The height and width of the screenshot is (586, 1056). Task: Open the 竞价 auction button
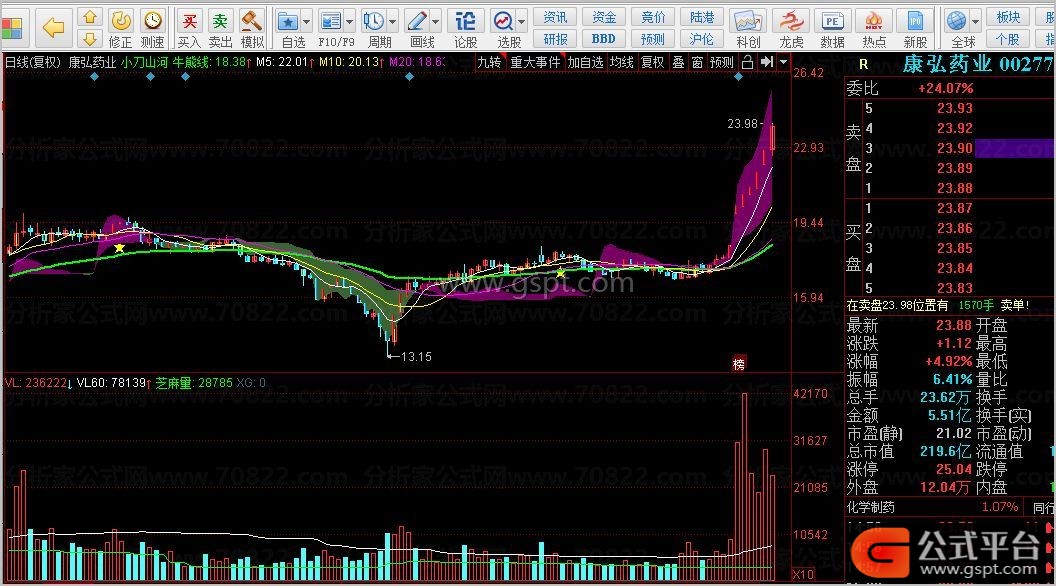point(653,17)
